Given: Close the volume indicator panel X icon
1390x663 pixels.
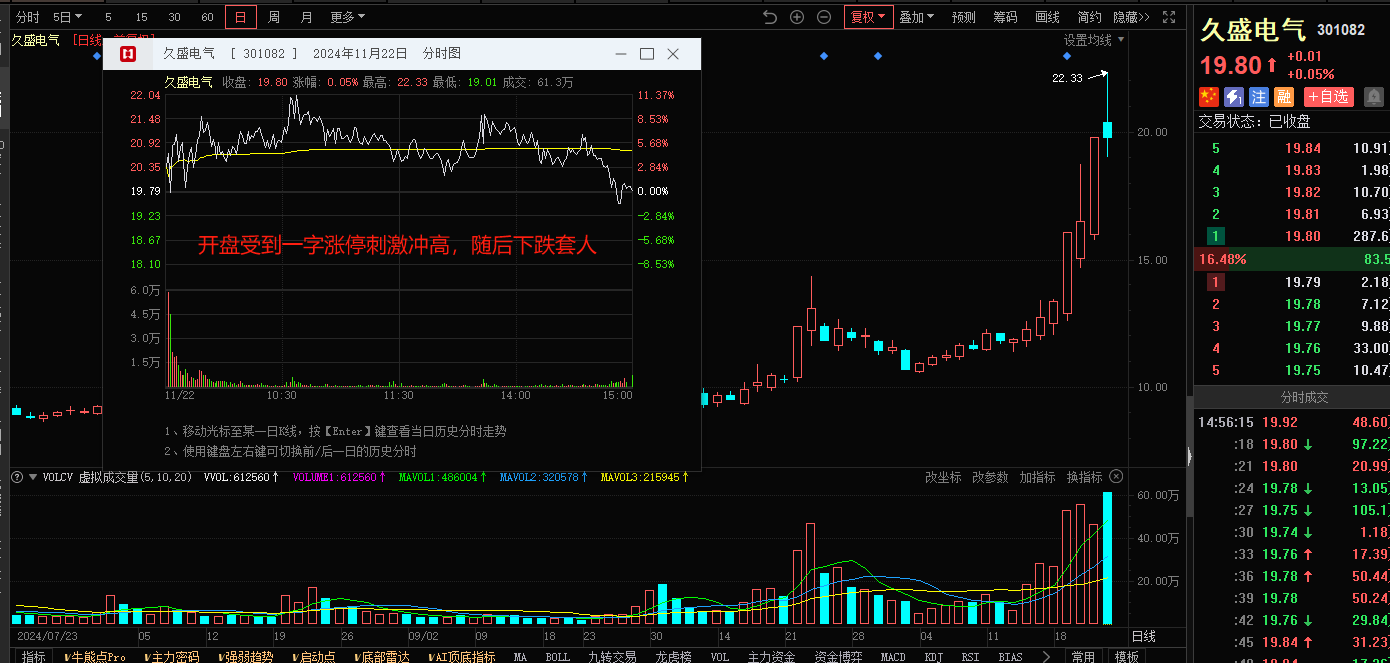Looking at the screenshot, I should pos(1117,477).
